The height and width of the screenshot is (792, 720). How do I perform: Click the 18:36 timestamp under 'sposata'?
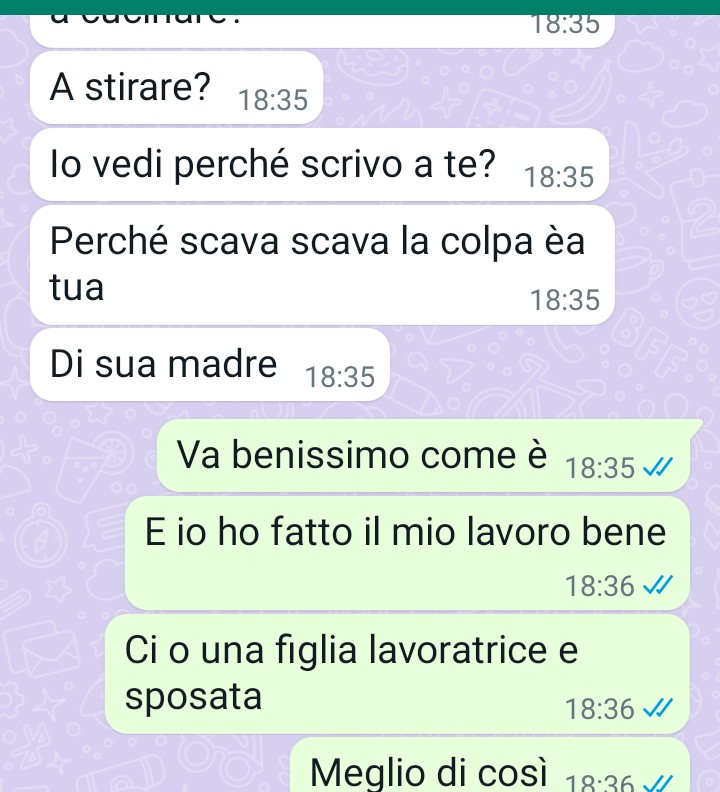click(599, 709)
